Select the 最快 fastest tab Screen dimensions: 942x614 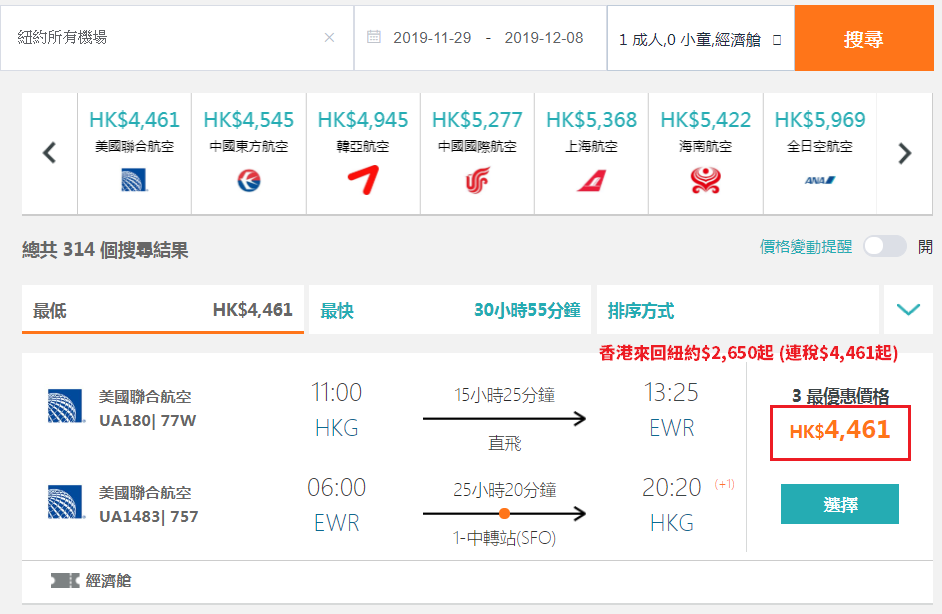coord(450,310)
